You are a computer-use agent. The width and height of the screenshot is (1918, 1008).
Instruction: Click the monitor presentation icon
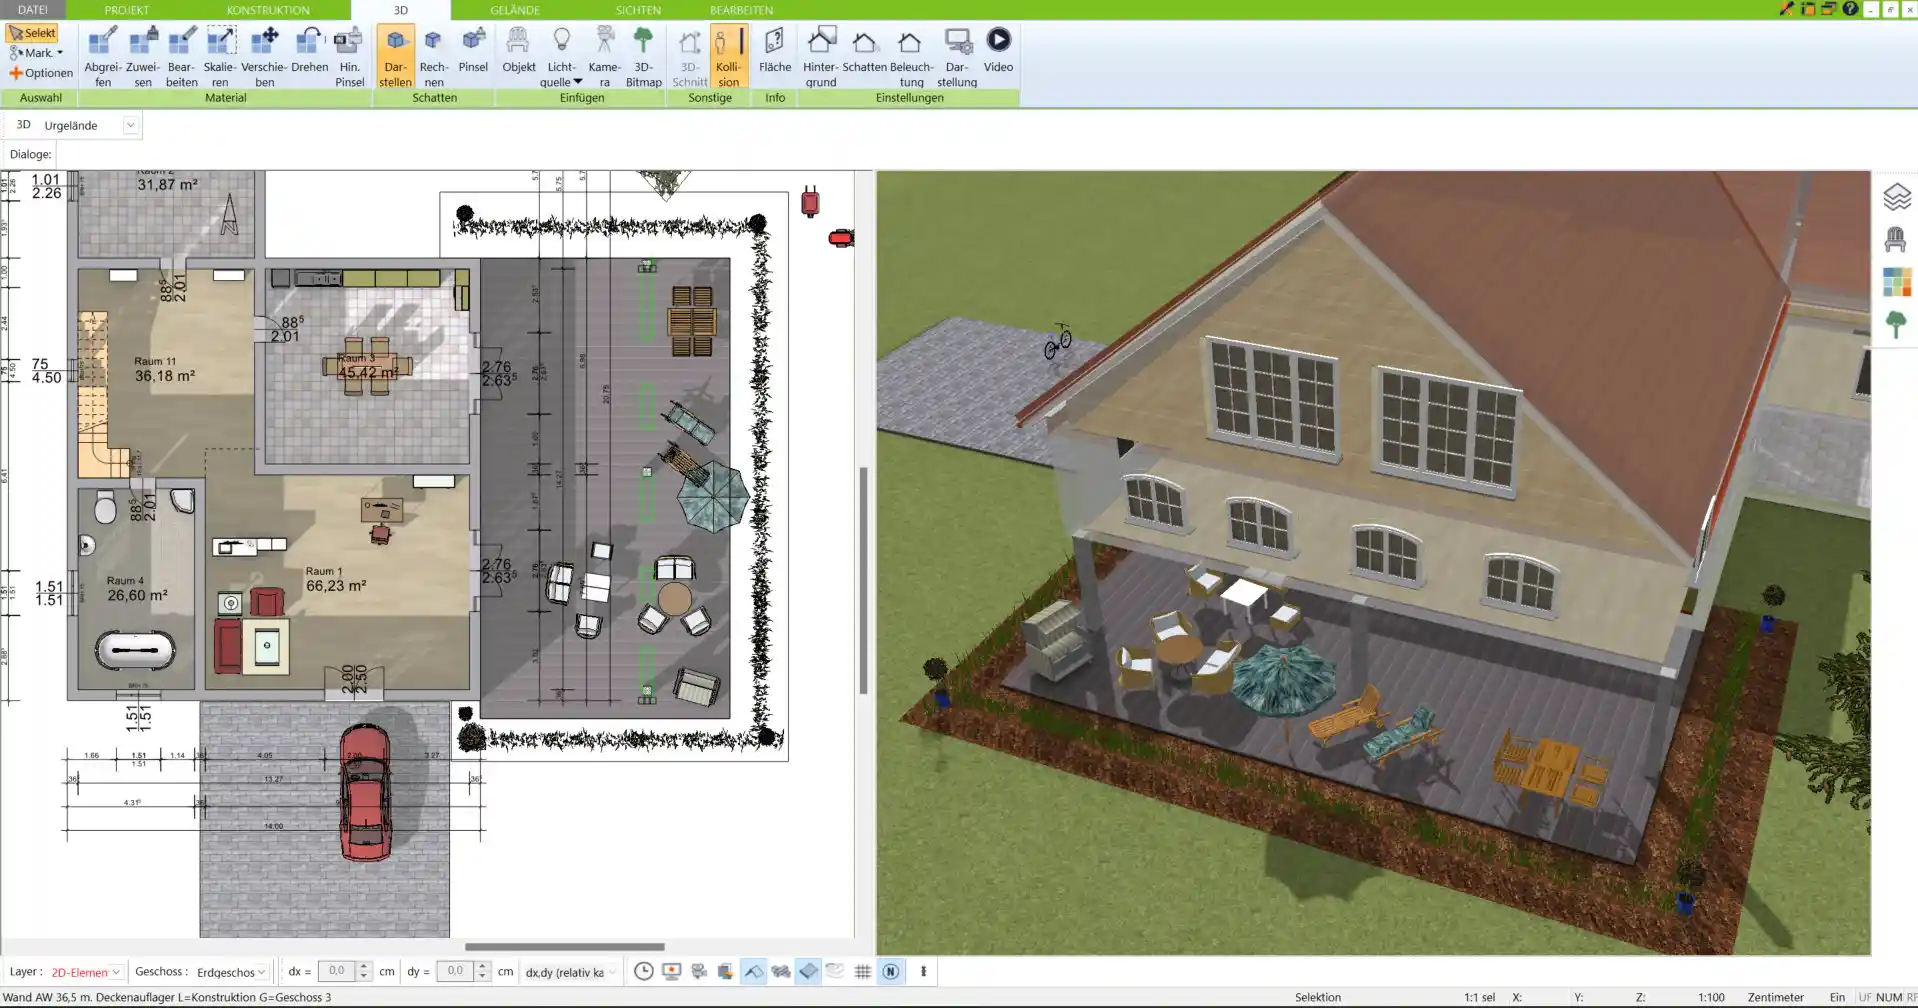pos(671,971)
